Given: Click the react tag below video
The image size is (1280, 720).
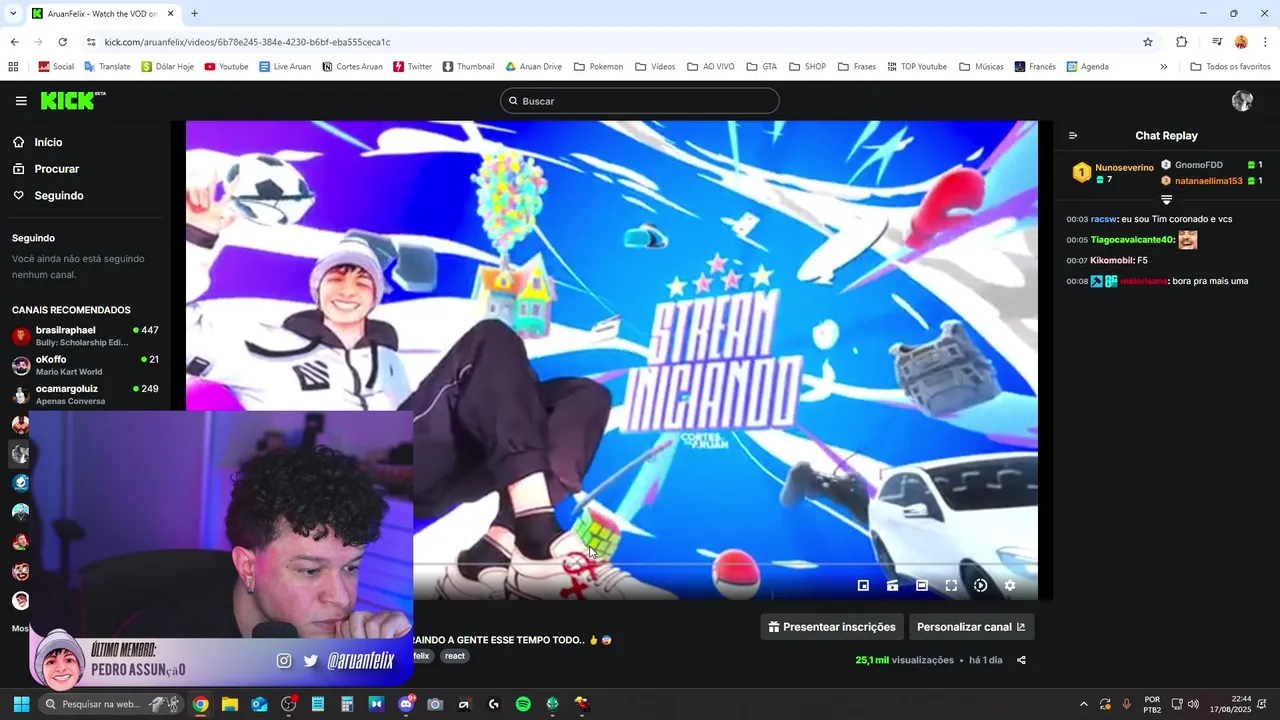Looking at the screenshot, I should 455,656.
